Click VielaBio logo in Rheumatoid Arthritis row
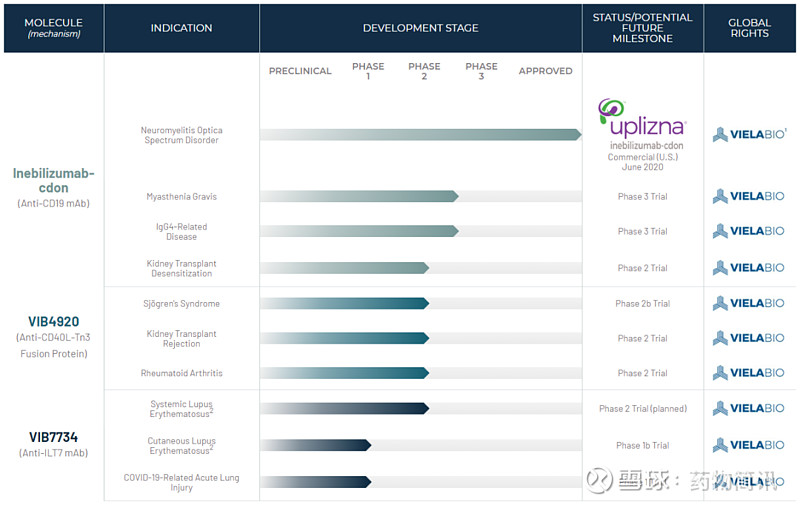 pos(748,373)
